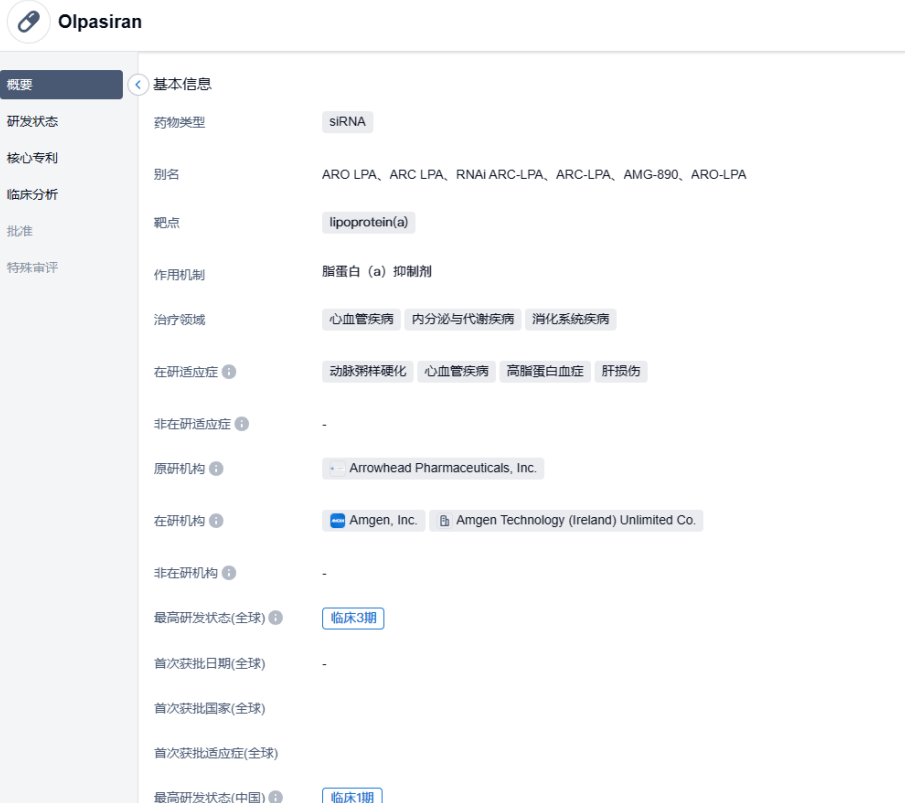Click info icon beside 在研机构
The width and height of the screenshot is (905, 803).
click(216, 521)
